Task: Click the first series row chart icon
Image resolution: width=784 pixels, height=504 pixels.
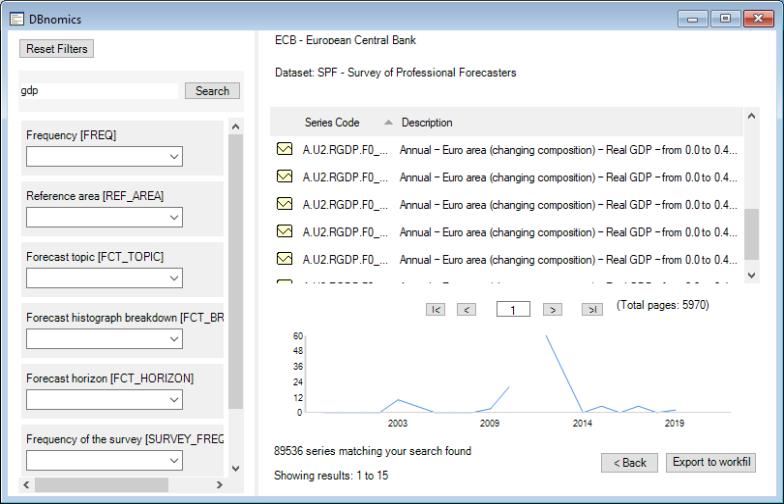Action: (284, 150)
